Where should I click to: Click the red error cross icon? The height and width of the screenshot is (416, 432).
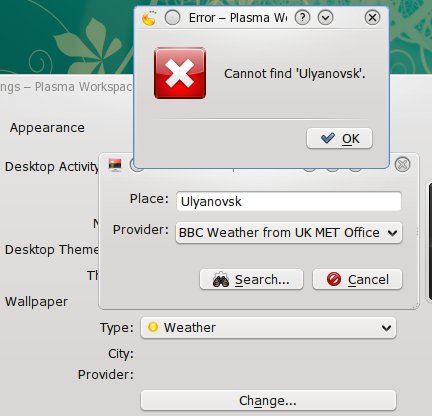[180, 73]
